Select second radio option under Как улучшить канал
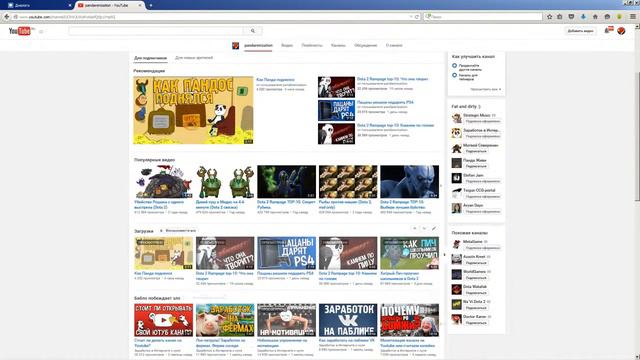640x360 pixels. click(454, 75)
